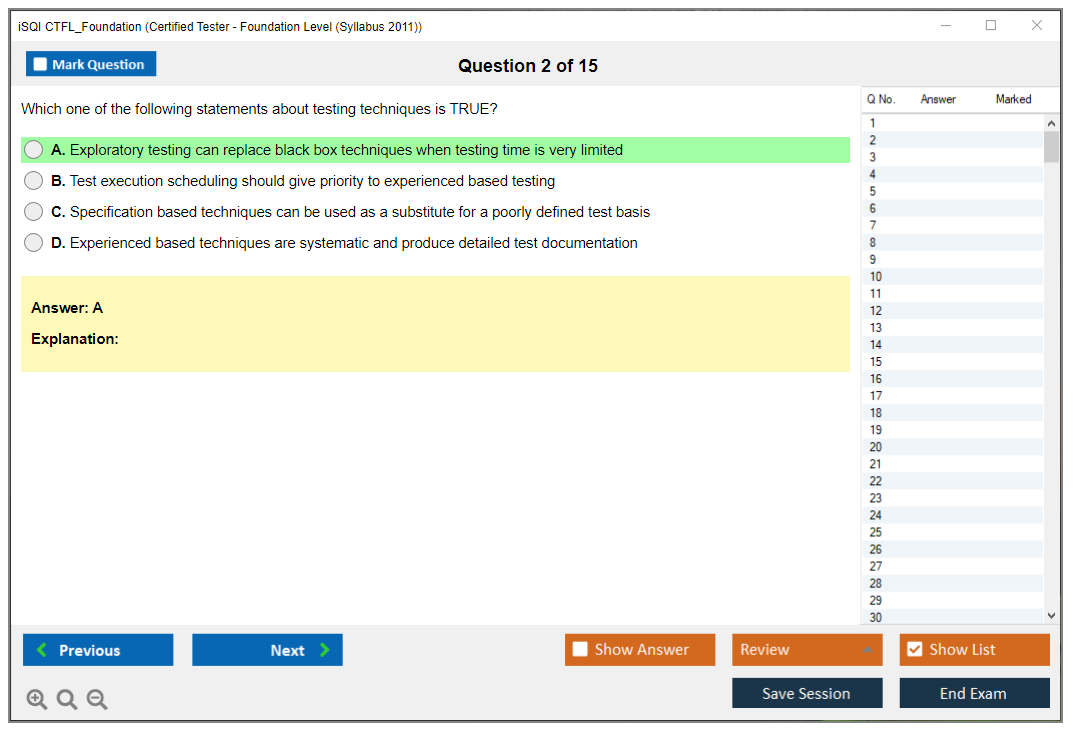The image size is (1075, 735).
Task: Go back to the Previous question
Action: pos(98,650)
